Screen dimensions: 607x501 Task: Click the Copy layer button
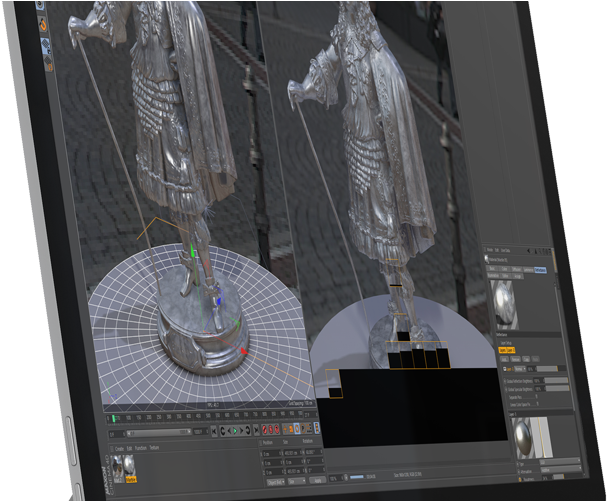click(x=526, y=359)
